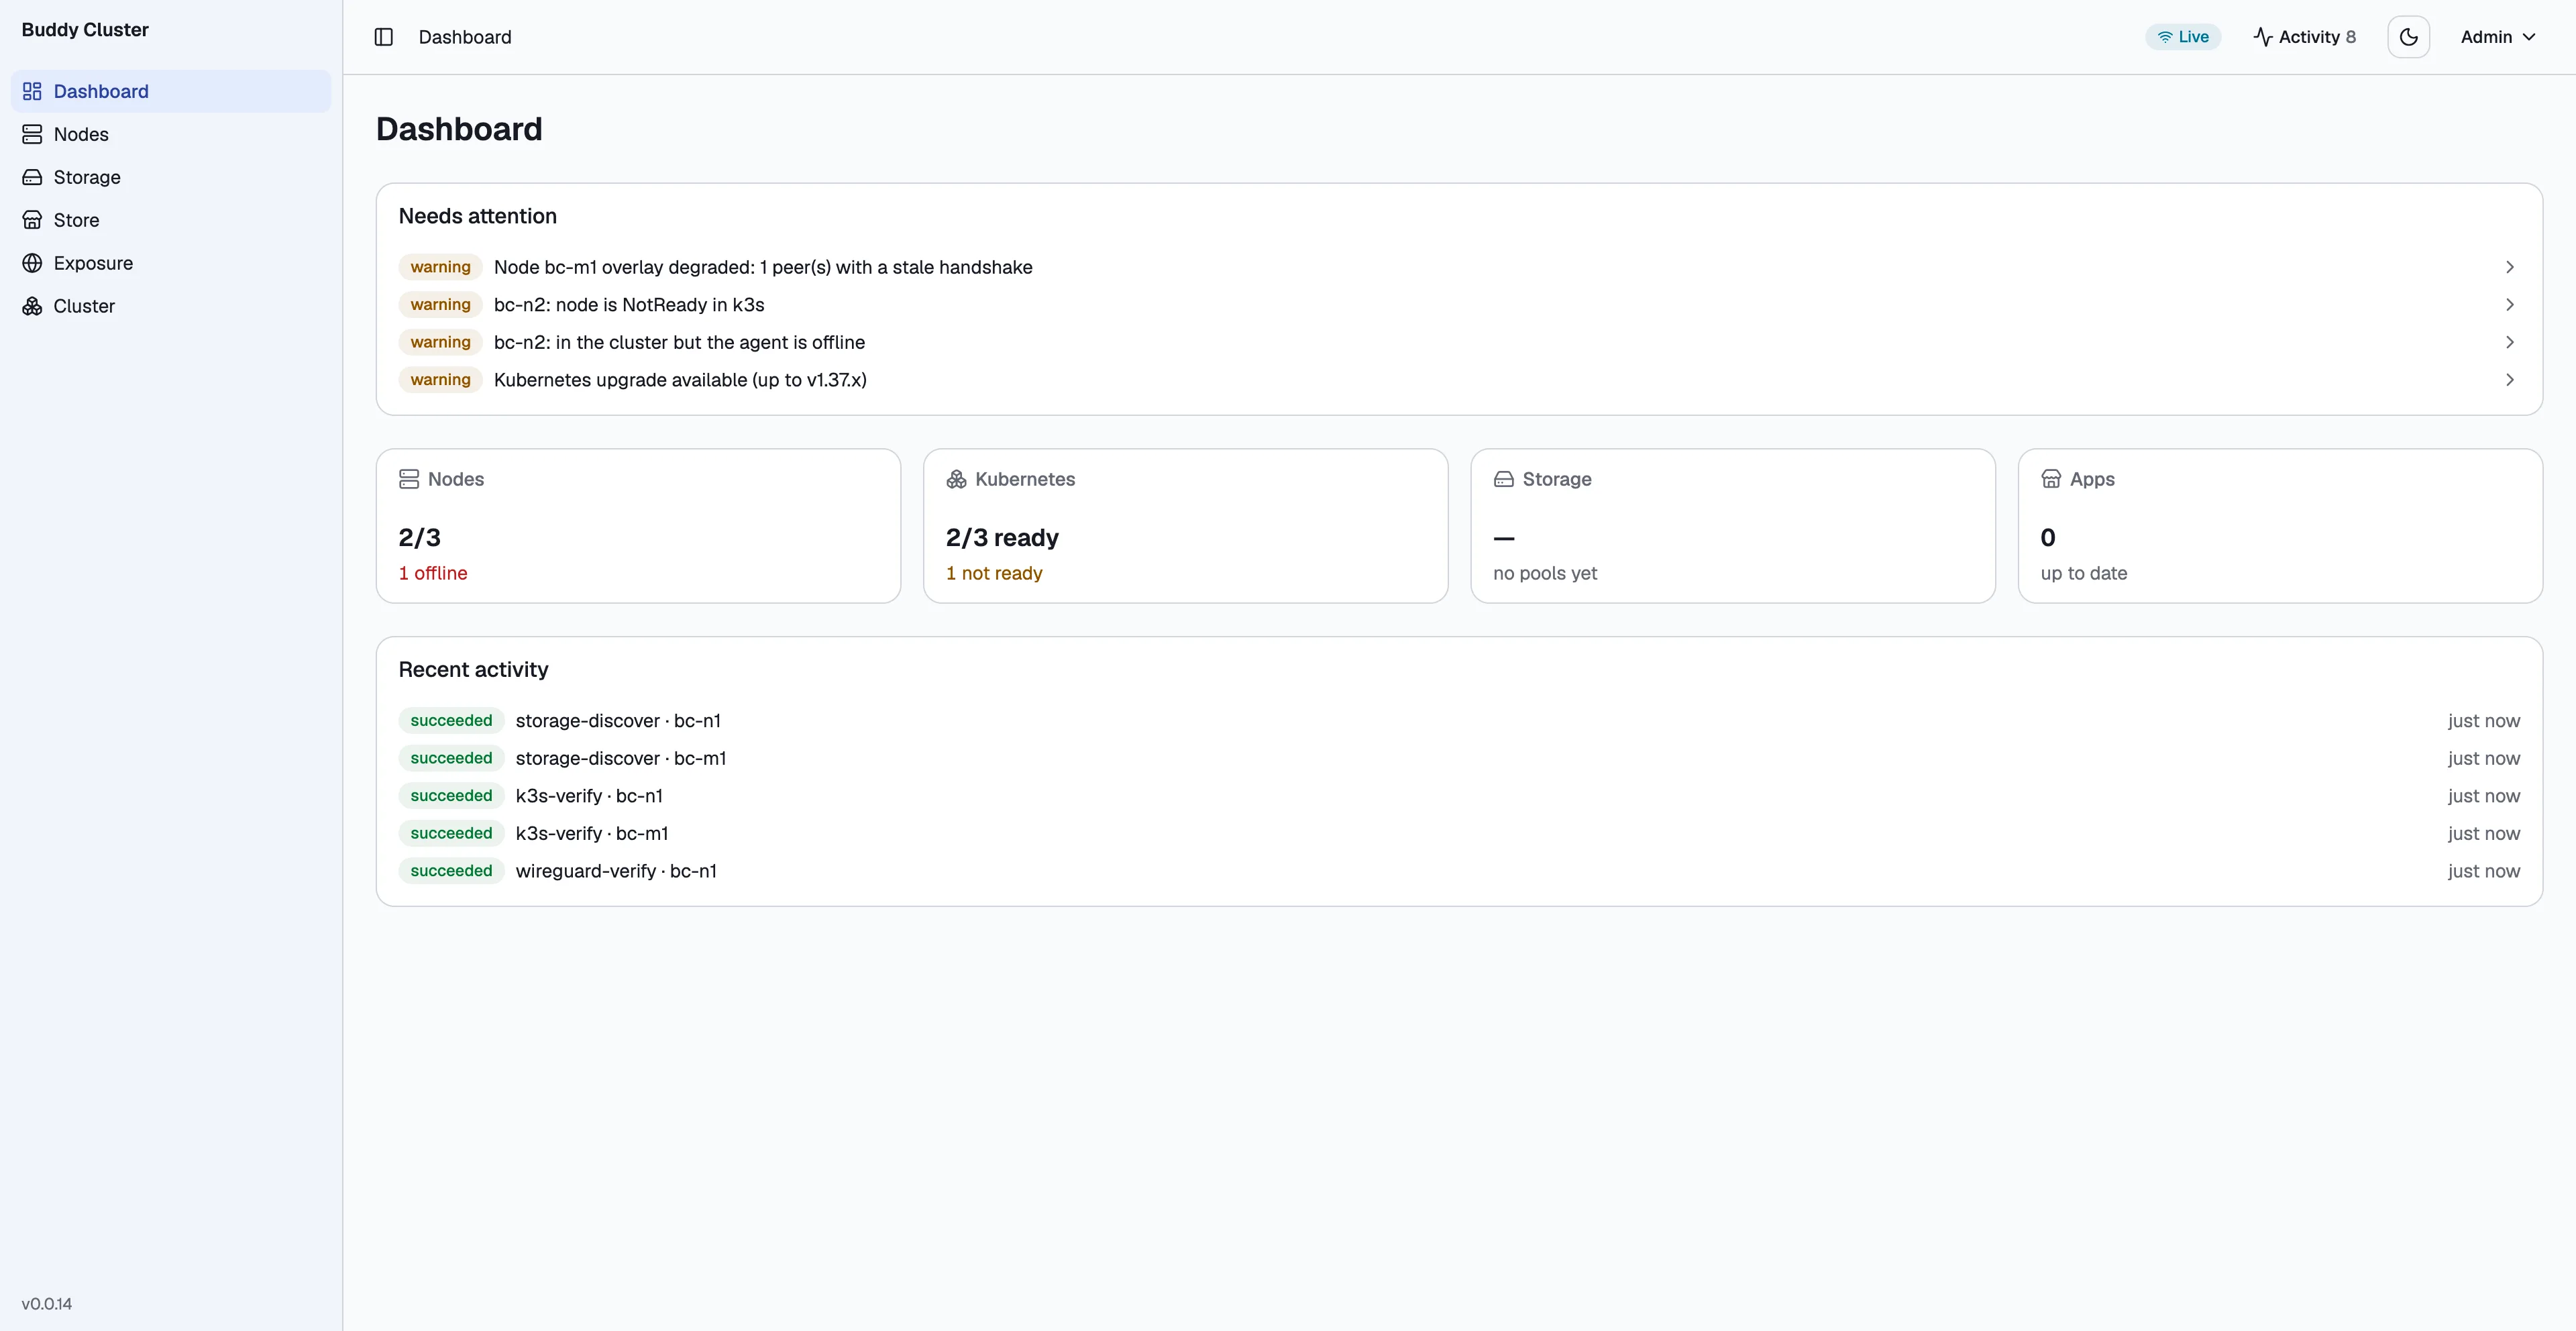2576x1331 pixels.
Task: Click the Buddy Cluster title
Action: tap(85, 30)
